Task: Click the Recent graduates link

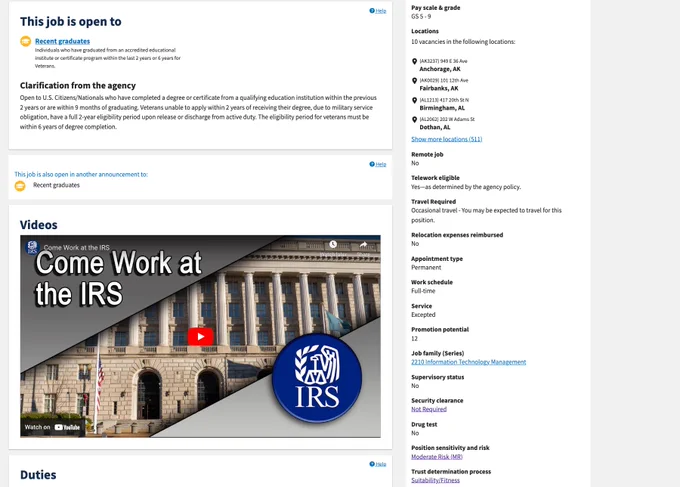Action: coord(62,41)
